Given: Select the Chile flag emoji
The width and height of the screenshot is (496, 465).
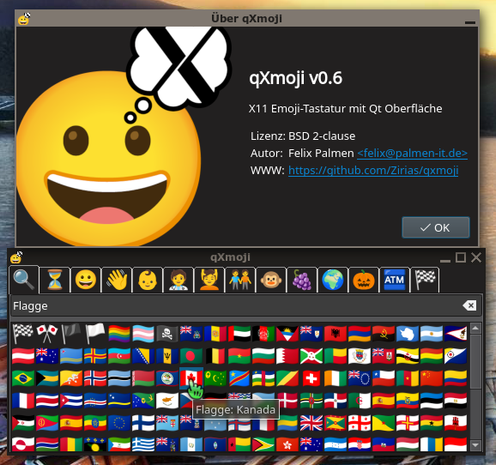Looking at the screenshot, I should click(x=383, y=378).
